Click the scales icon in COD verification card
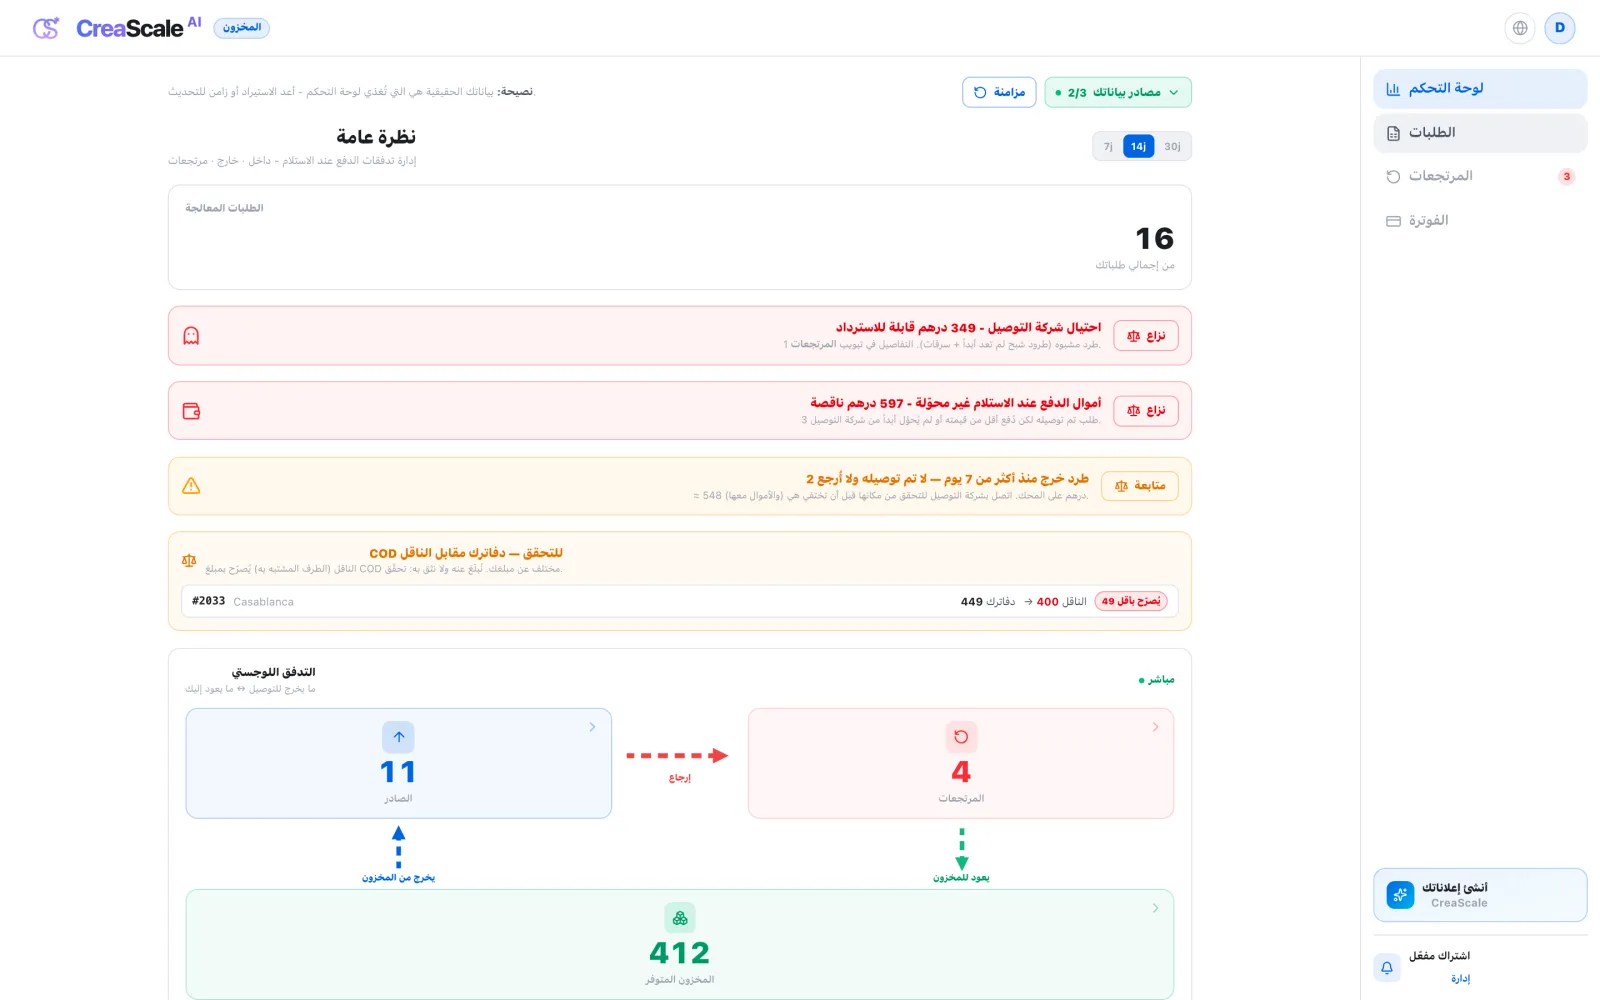The image size is (1600, 1000). pos(189,561)
